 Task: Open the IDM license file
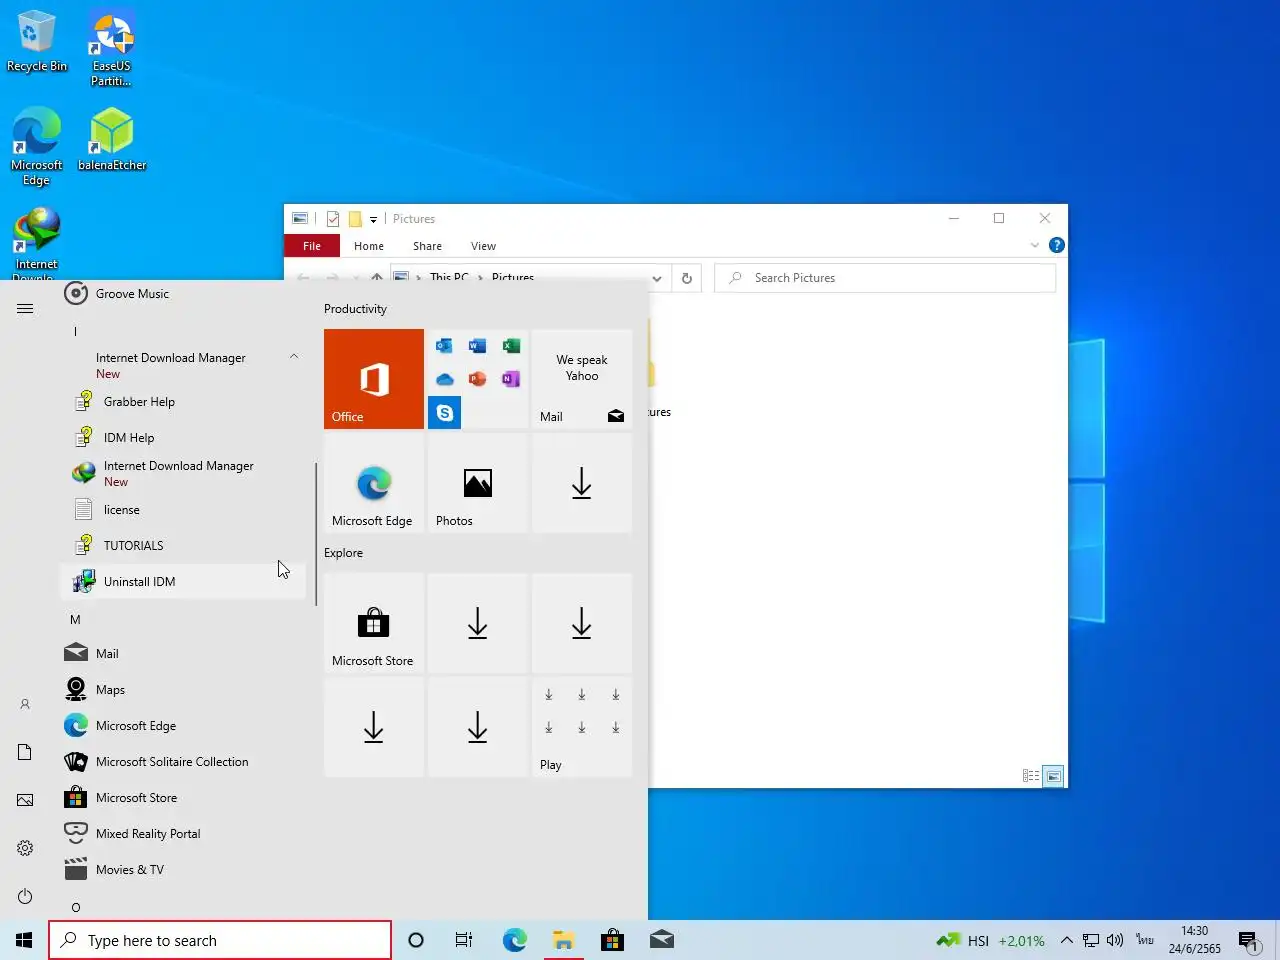click(x=183, y=509)
